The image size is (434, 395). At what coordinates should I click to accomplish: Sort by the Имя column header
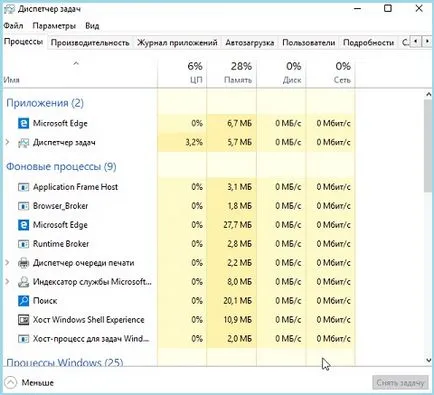coord(80,73)
